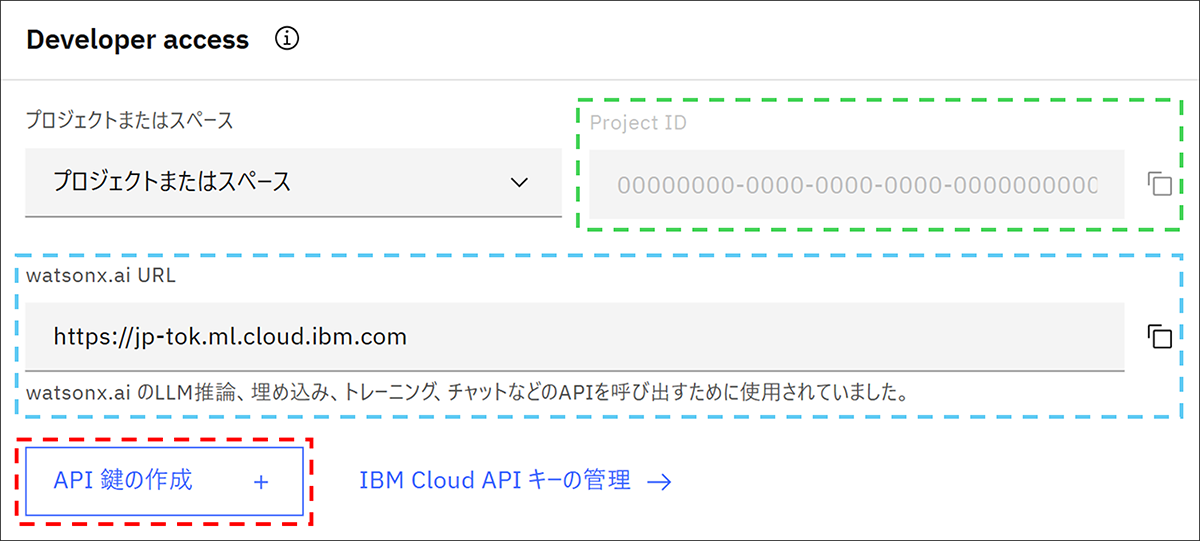Copy the watsonx.ai URL
The image size is (1200, 541).
click(x=1159, y=336)
